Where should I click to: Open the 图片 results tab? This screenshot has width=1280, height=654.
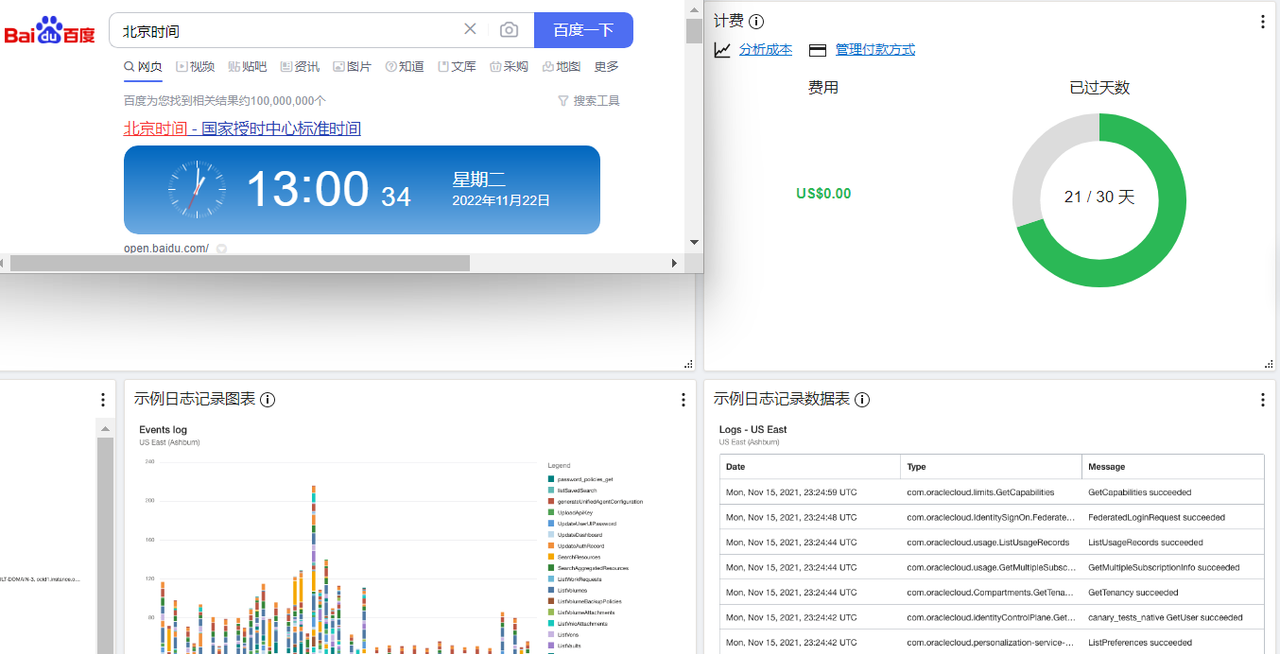point(352,67)
